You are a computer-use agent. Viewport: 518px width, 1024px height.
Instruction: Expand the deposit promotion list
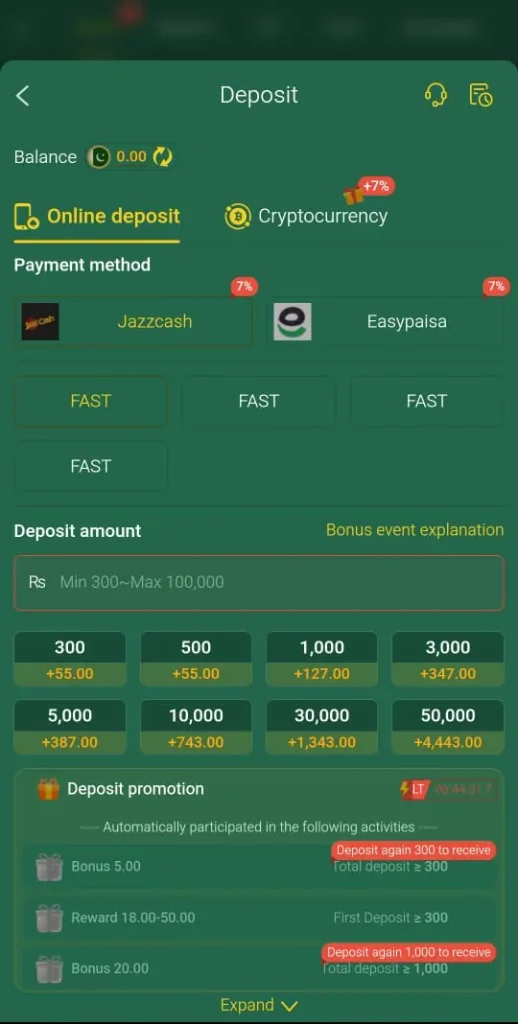click(259, 1005)
